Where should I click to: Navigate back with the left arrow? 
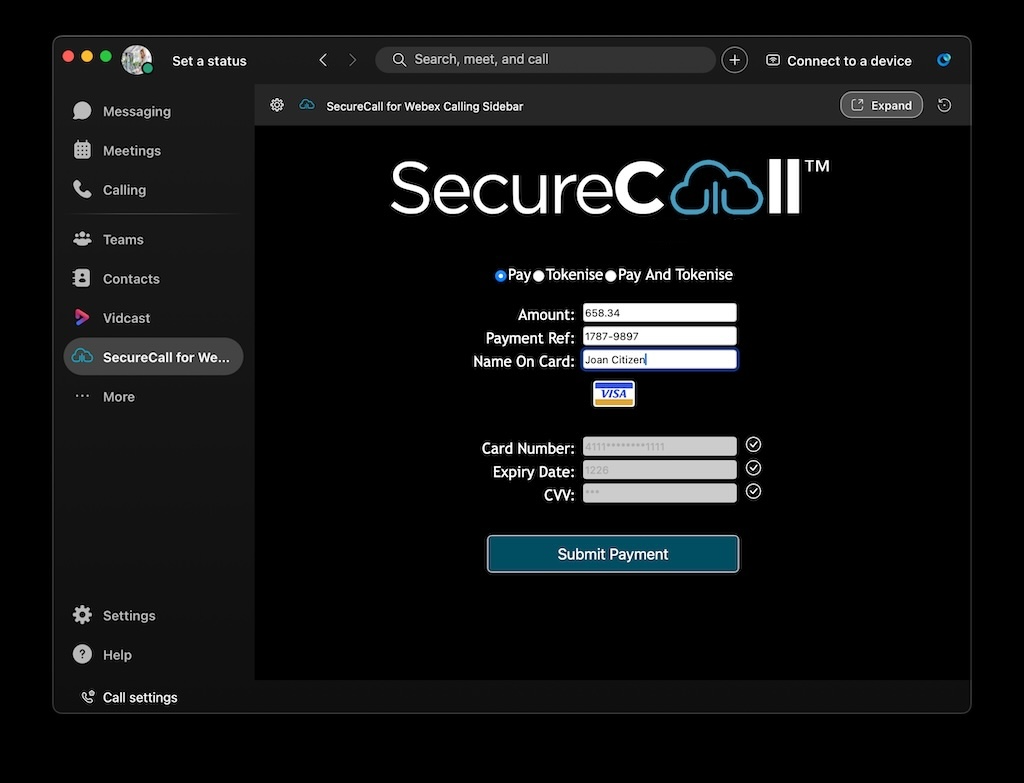click(x=323, y=60)
